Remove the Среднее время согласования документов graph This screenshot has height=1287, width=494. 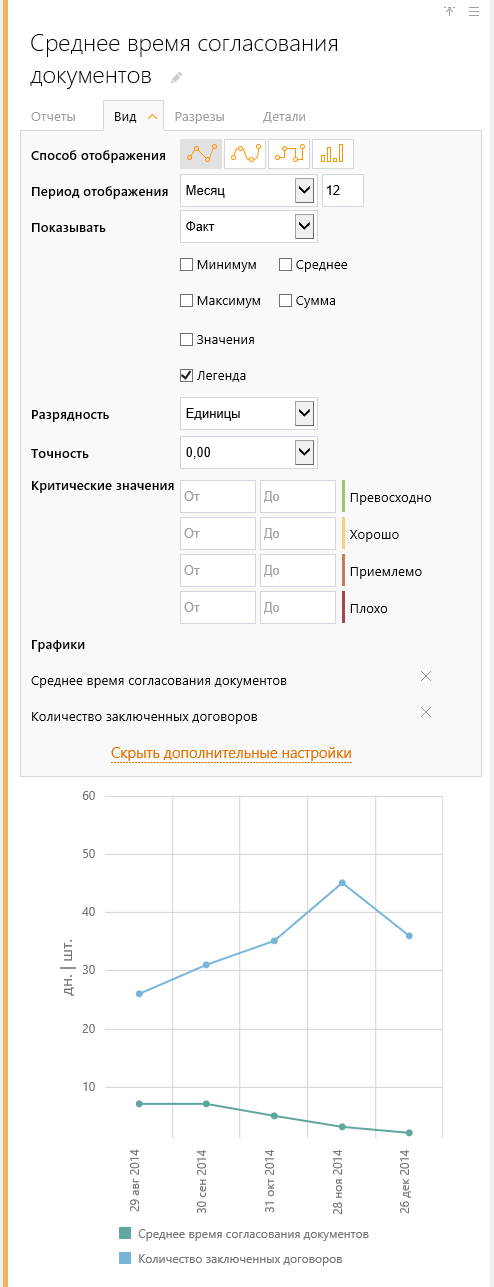coord(426,676)
